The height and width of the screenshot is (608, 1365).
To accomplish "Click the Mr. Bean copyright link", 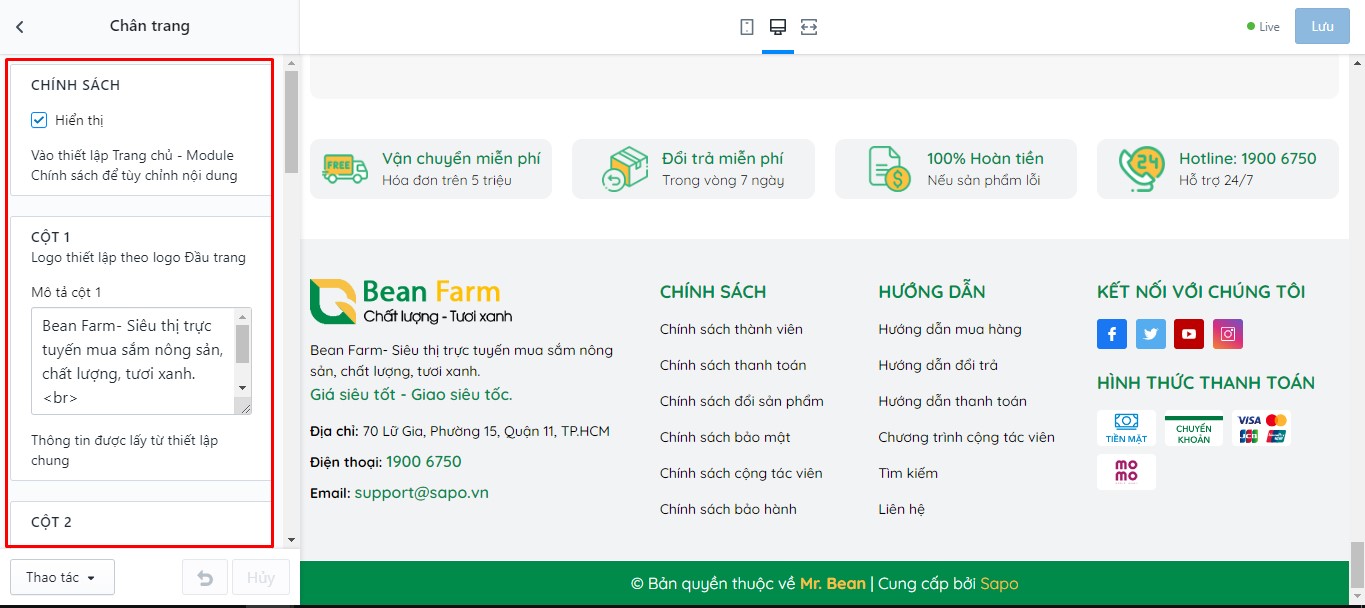I will click(x=833, y=583).
